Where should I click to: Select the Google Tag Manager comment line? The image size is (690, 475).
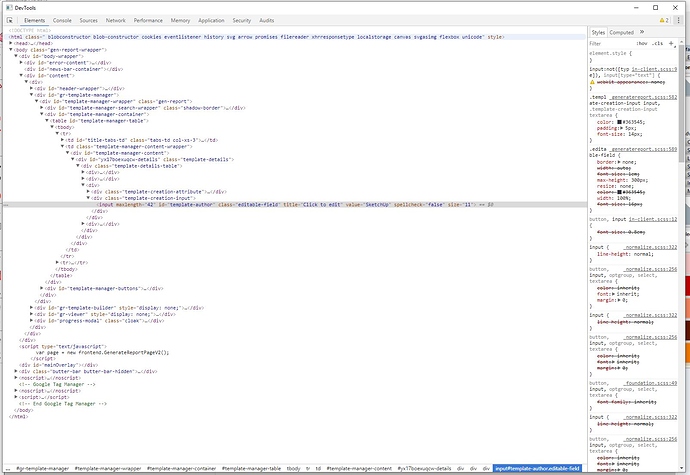[57, 384]
